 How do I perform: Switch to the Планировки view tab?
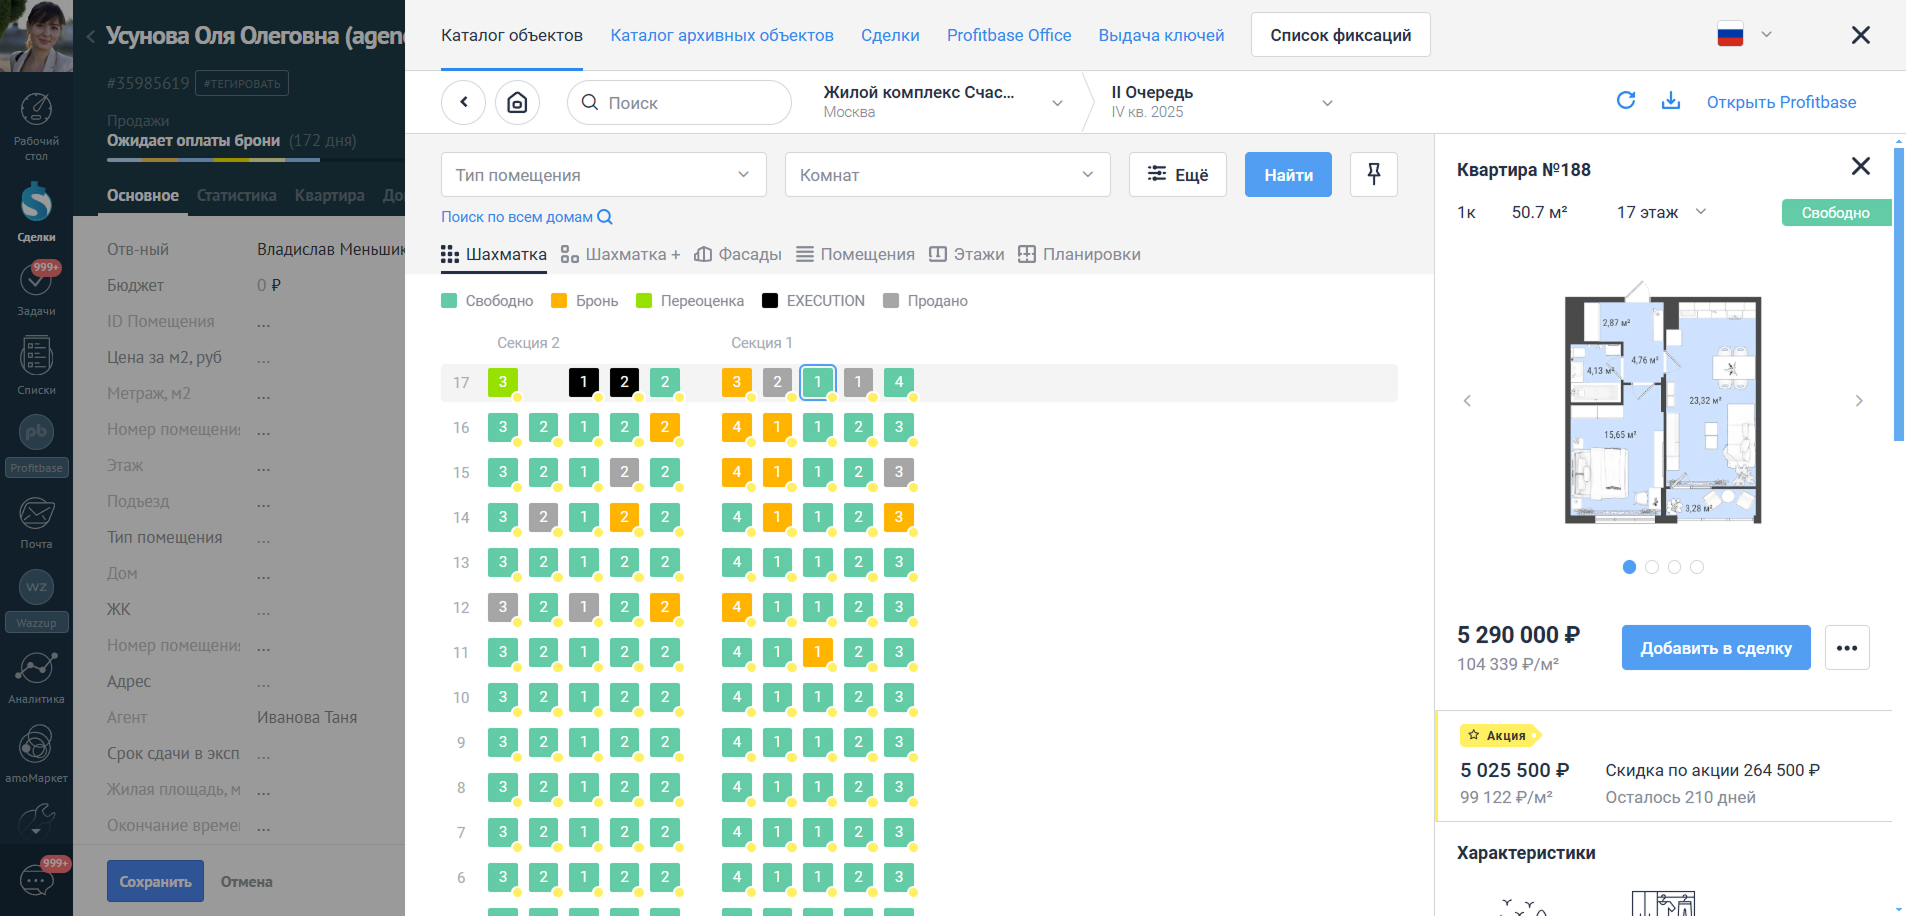[x=1079, y=254]
